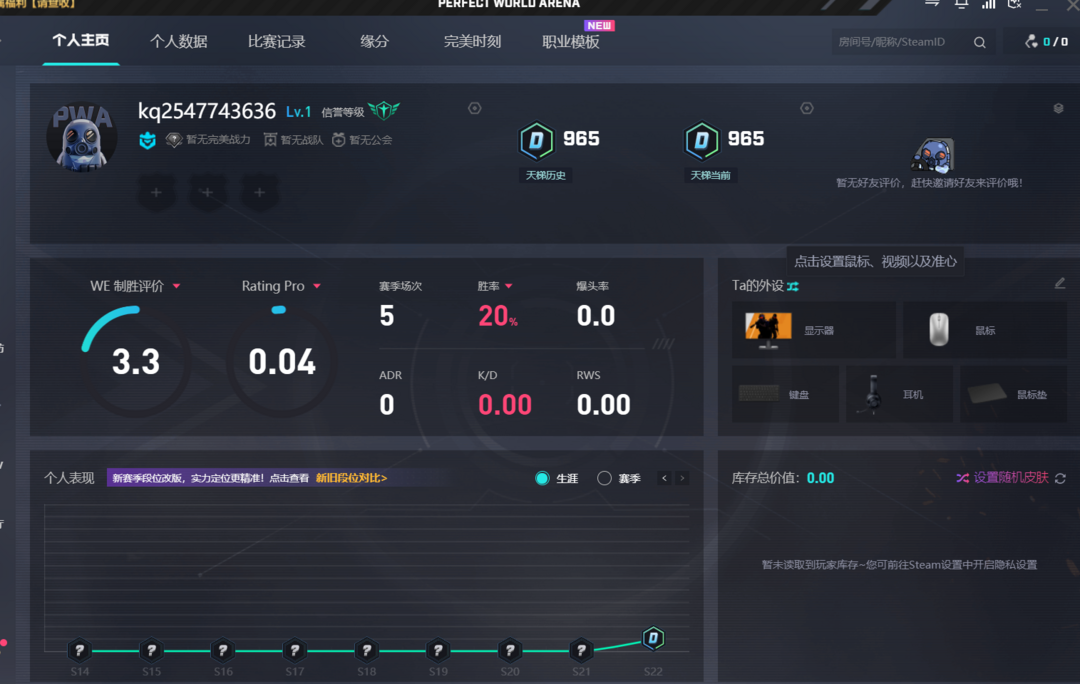Click the shuffle icon beside Ta的外设
Image resolution: width=1080 pixels, height=684 pixels.
tap(793, 286)
